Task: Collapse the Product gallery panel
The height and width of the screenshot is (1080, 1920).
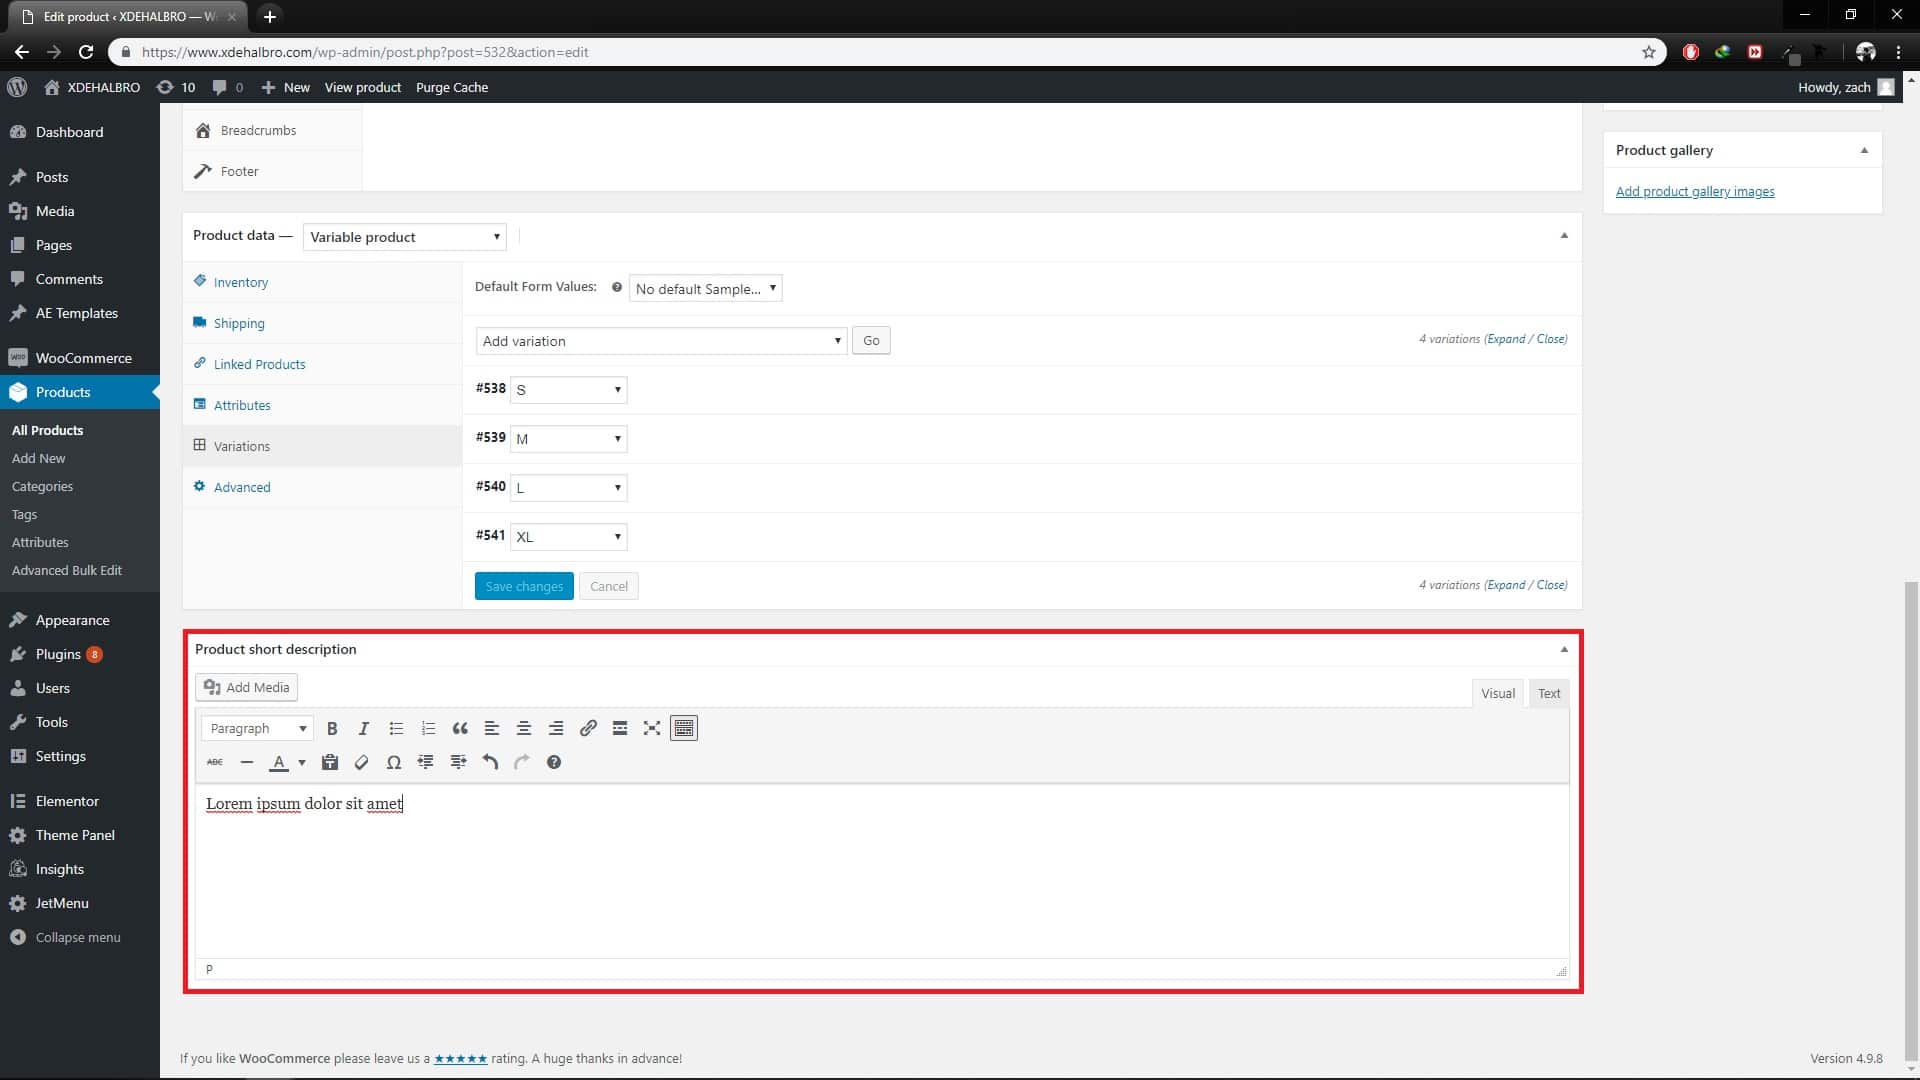Action: click(1864, 150)
